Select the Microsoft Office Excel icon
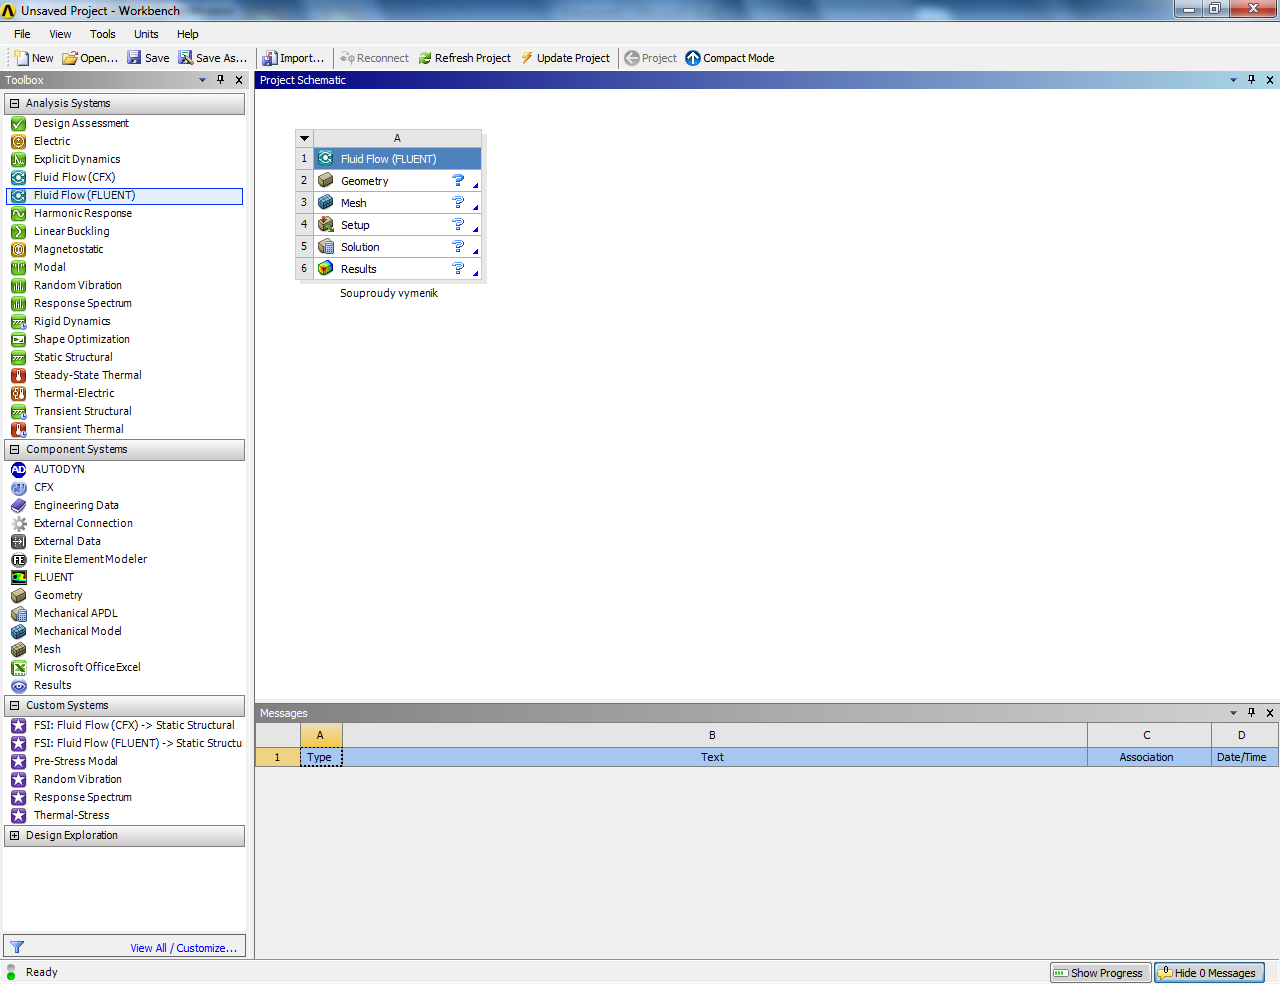Image resolution: width=1280 pixels, height=984 pixels. point(18,667)
